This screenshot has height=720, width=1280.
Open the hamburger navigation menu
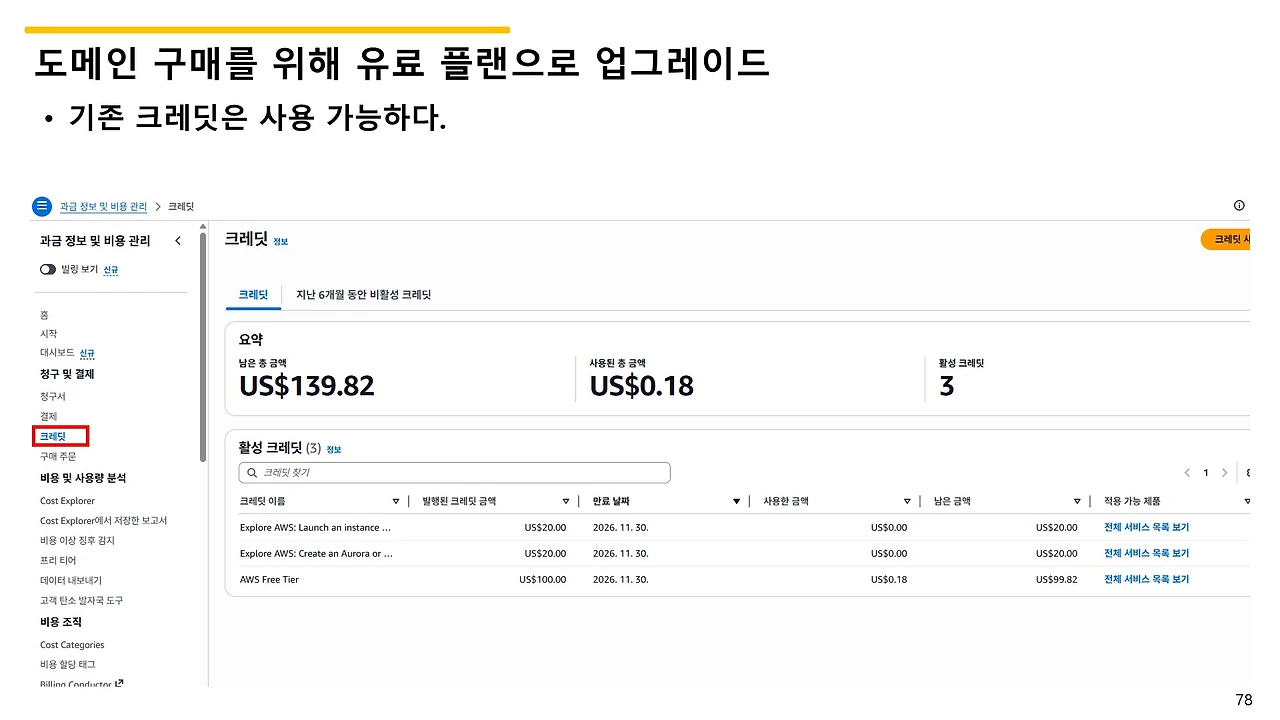click(x=41, y=206)
